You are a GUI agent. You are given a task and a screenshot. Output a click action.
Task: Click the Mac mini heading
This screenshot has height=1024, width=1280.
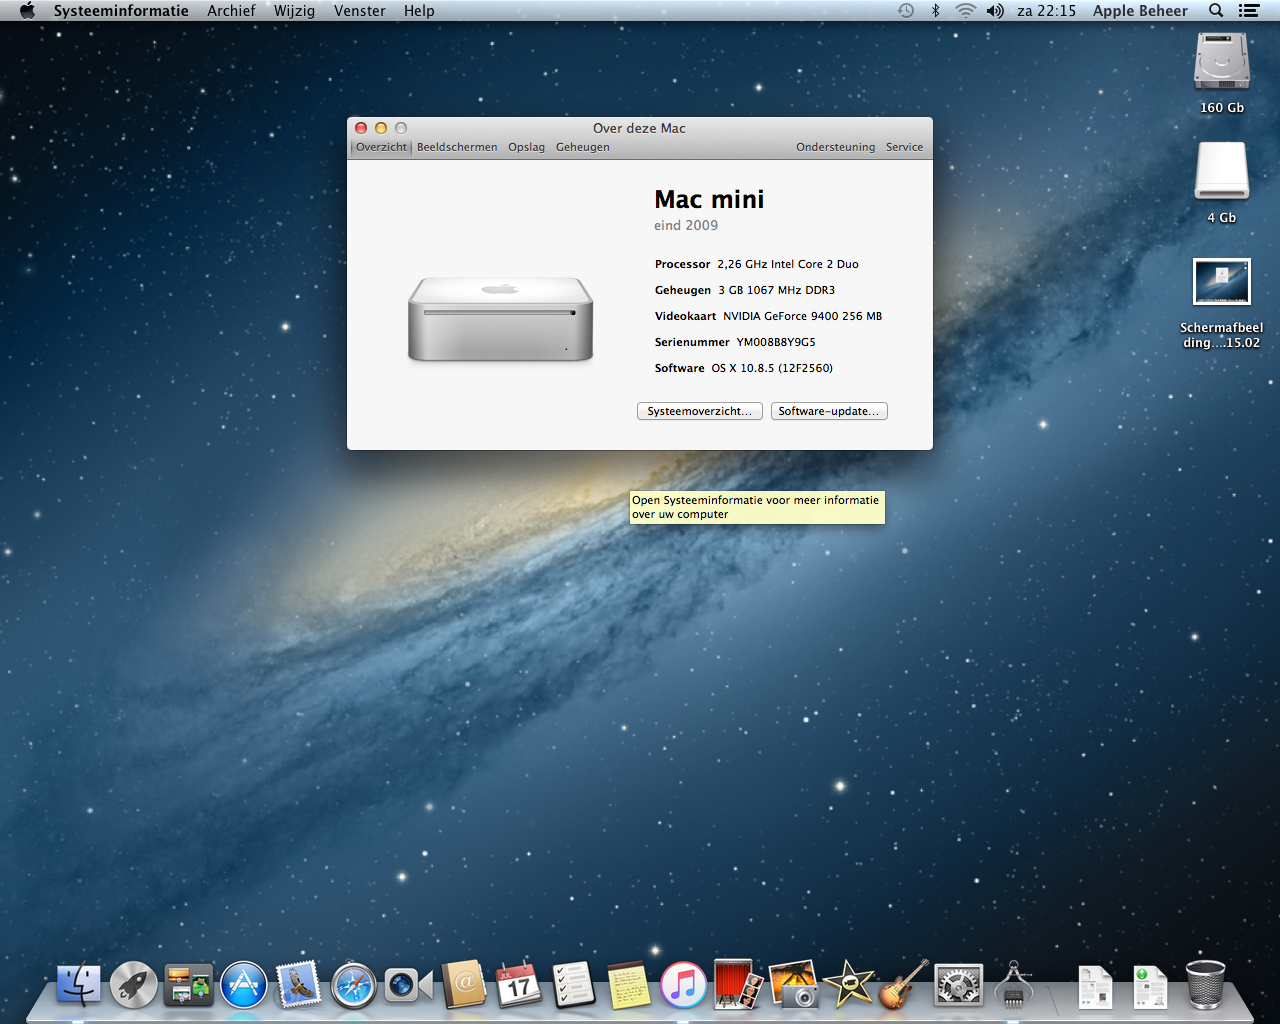(x=709, y=199)
